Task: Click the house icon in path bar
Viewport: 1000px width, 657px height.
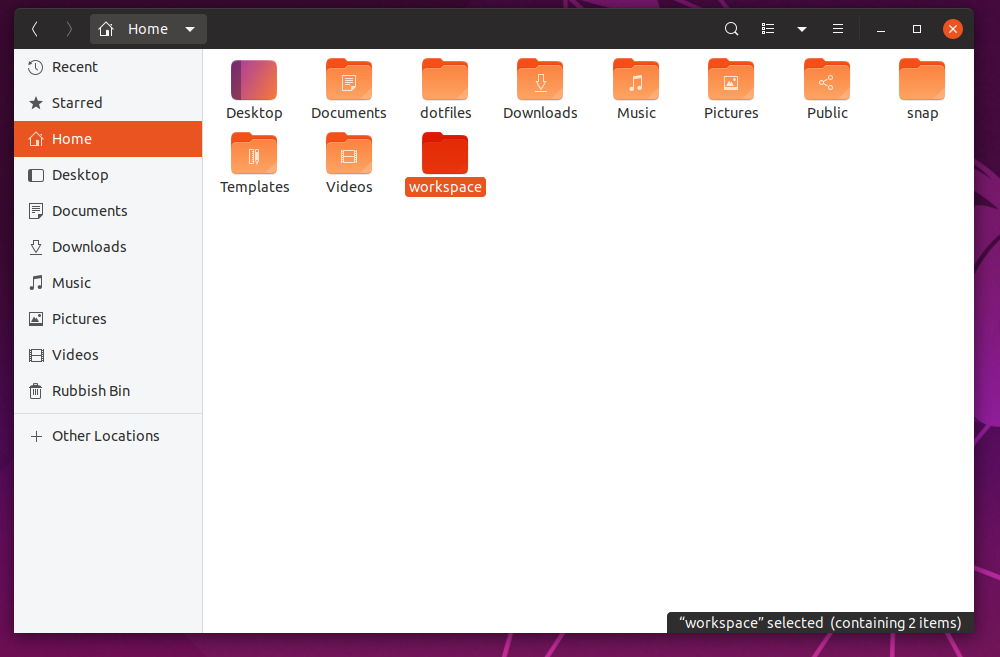Action: [x=106, y=29]
